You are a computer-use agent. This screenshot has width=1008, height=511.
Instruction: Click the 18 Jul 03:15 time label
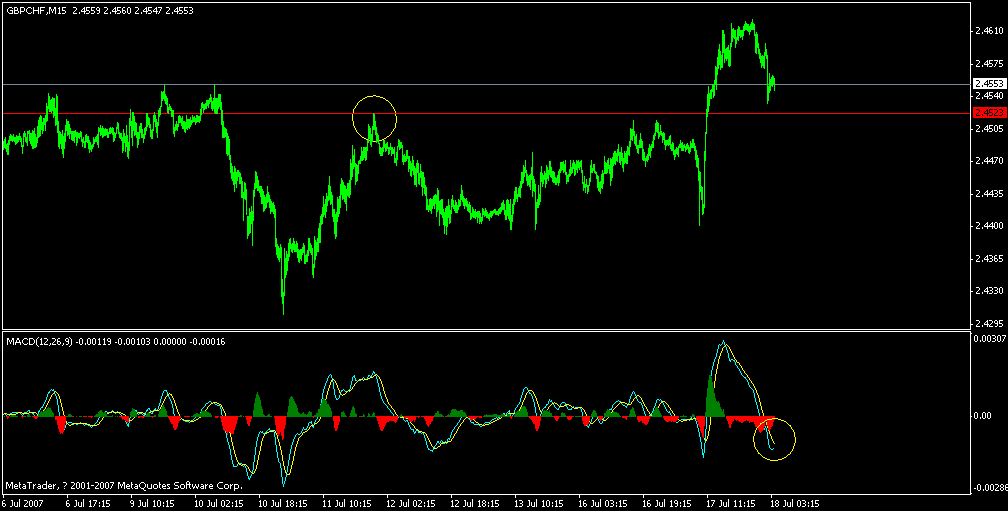tap(794, 504)
